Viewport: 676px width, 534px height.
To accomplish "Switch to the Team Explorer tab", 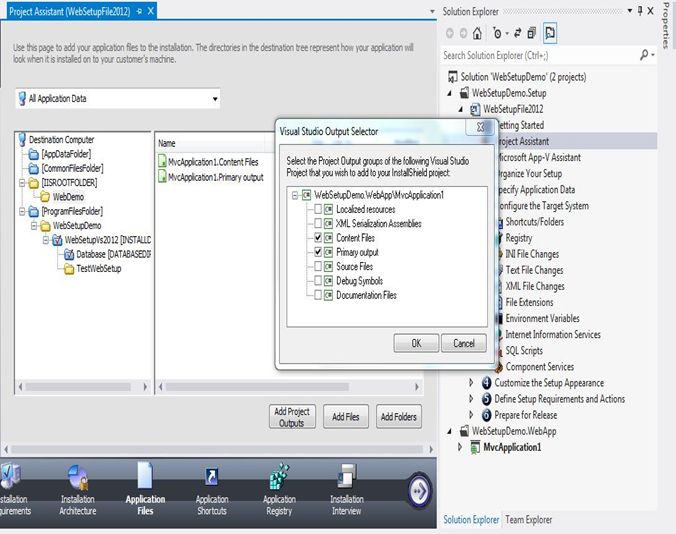I will [529, 520].
